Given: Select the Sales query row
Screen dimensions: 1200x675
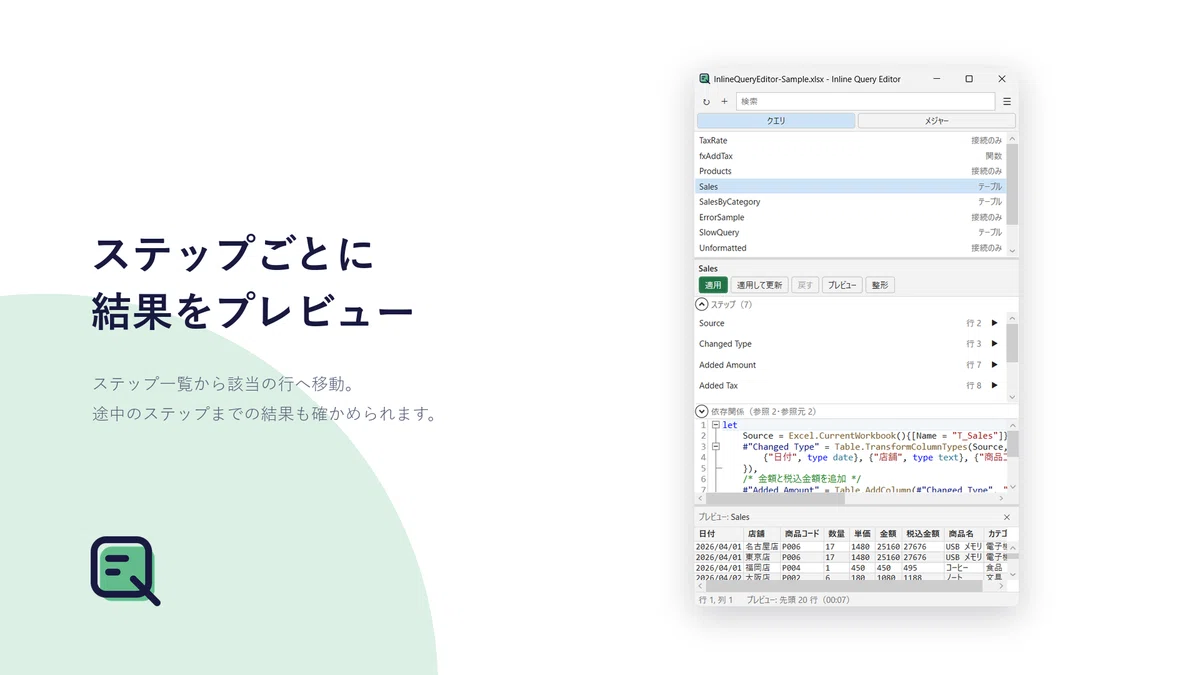Looking at the screenshot, I should pos(850,187).
